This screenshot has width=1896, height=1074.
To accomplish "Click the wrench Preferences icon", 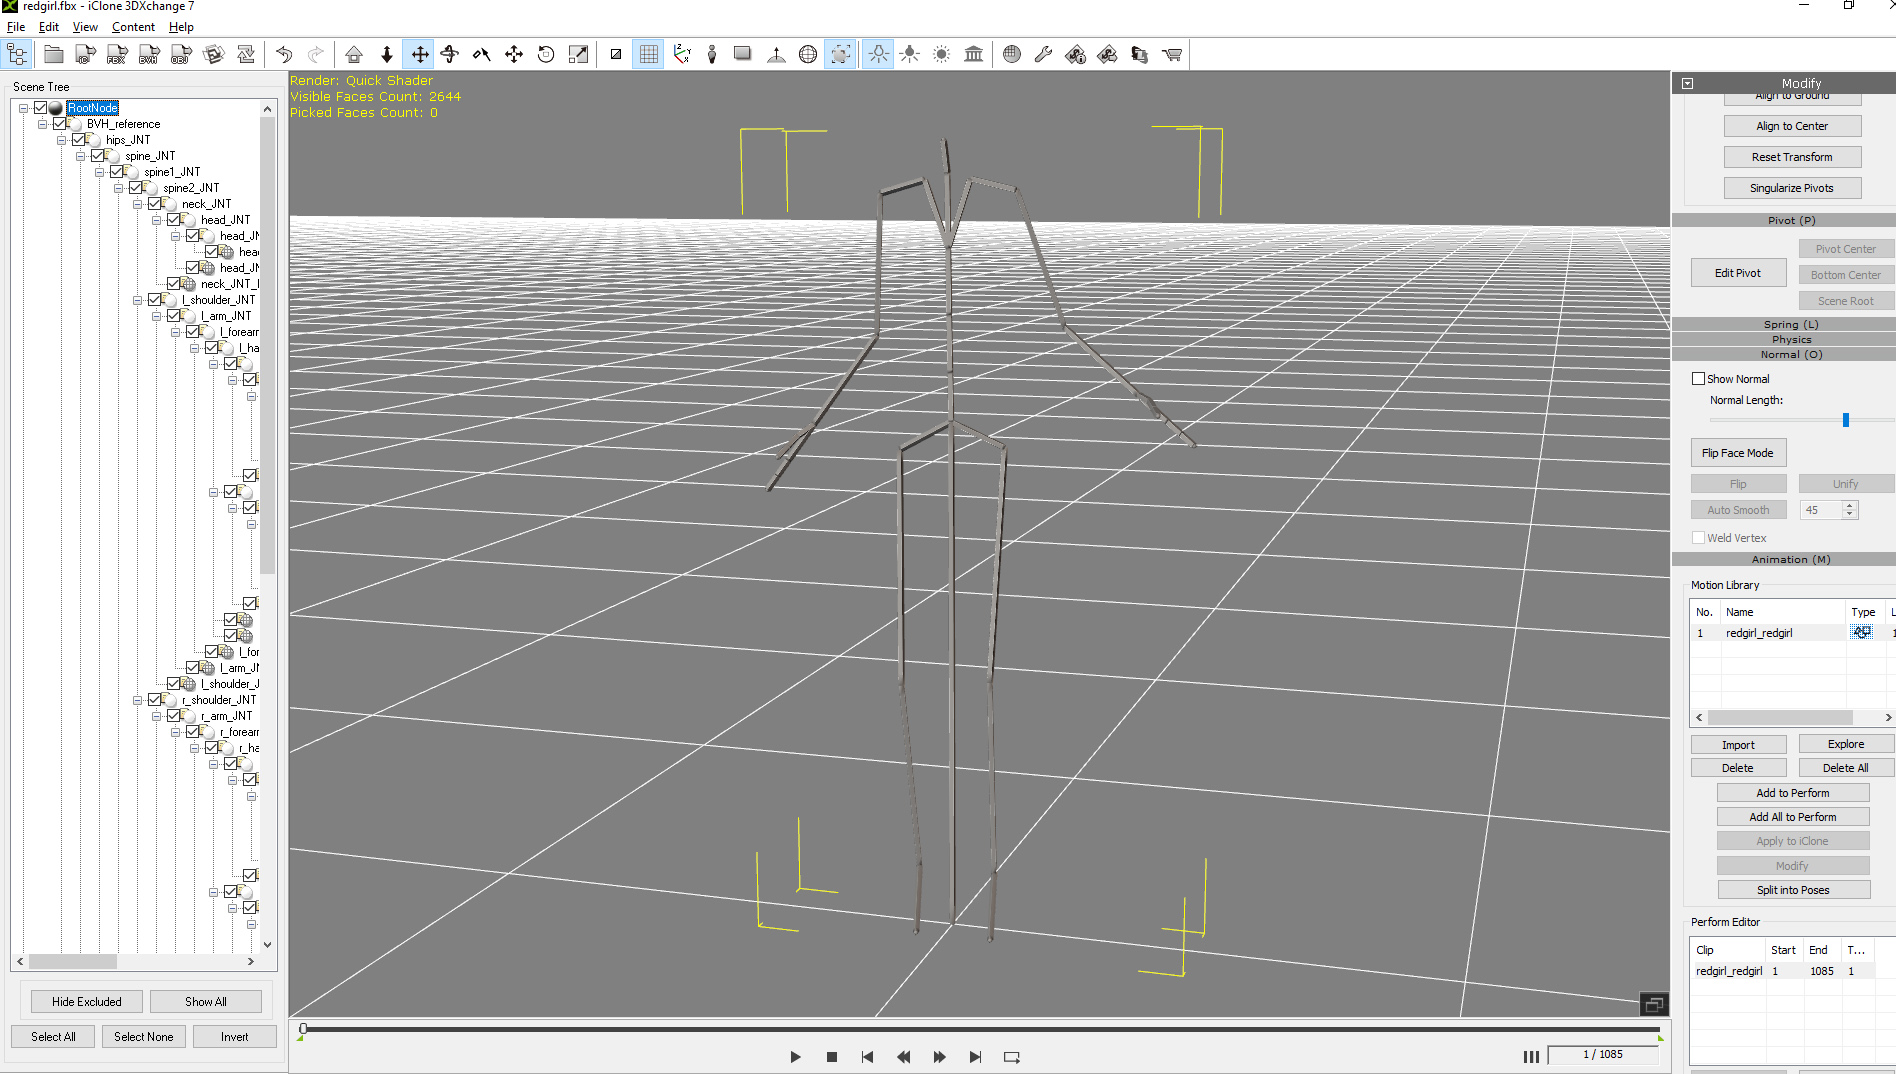I will tap(1043, 55).
